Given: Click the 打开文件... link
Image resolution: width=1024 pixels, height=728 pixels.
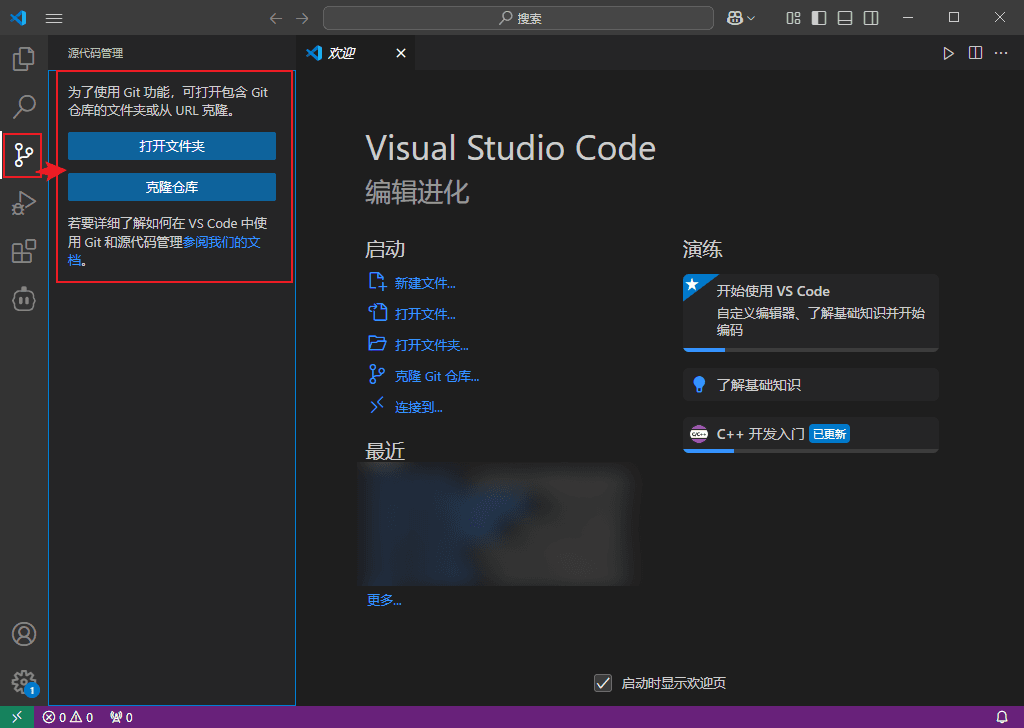Looking at the screenshot, I should point(425,314).
